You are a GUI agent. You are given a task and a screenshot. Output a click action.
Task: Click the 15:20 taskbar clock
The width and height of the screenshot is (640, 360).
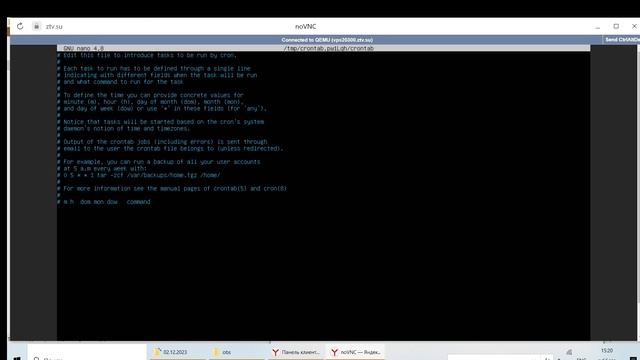pyautogui.click(x=607, y=351)
